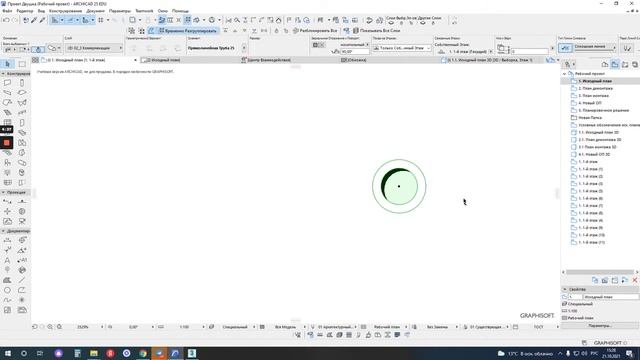This screenshot has height=360, width=640.
Task: Select the Fill tool in Document section
Action: click(x=7, y=280)
